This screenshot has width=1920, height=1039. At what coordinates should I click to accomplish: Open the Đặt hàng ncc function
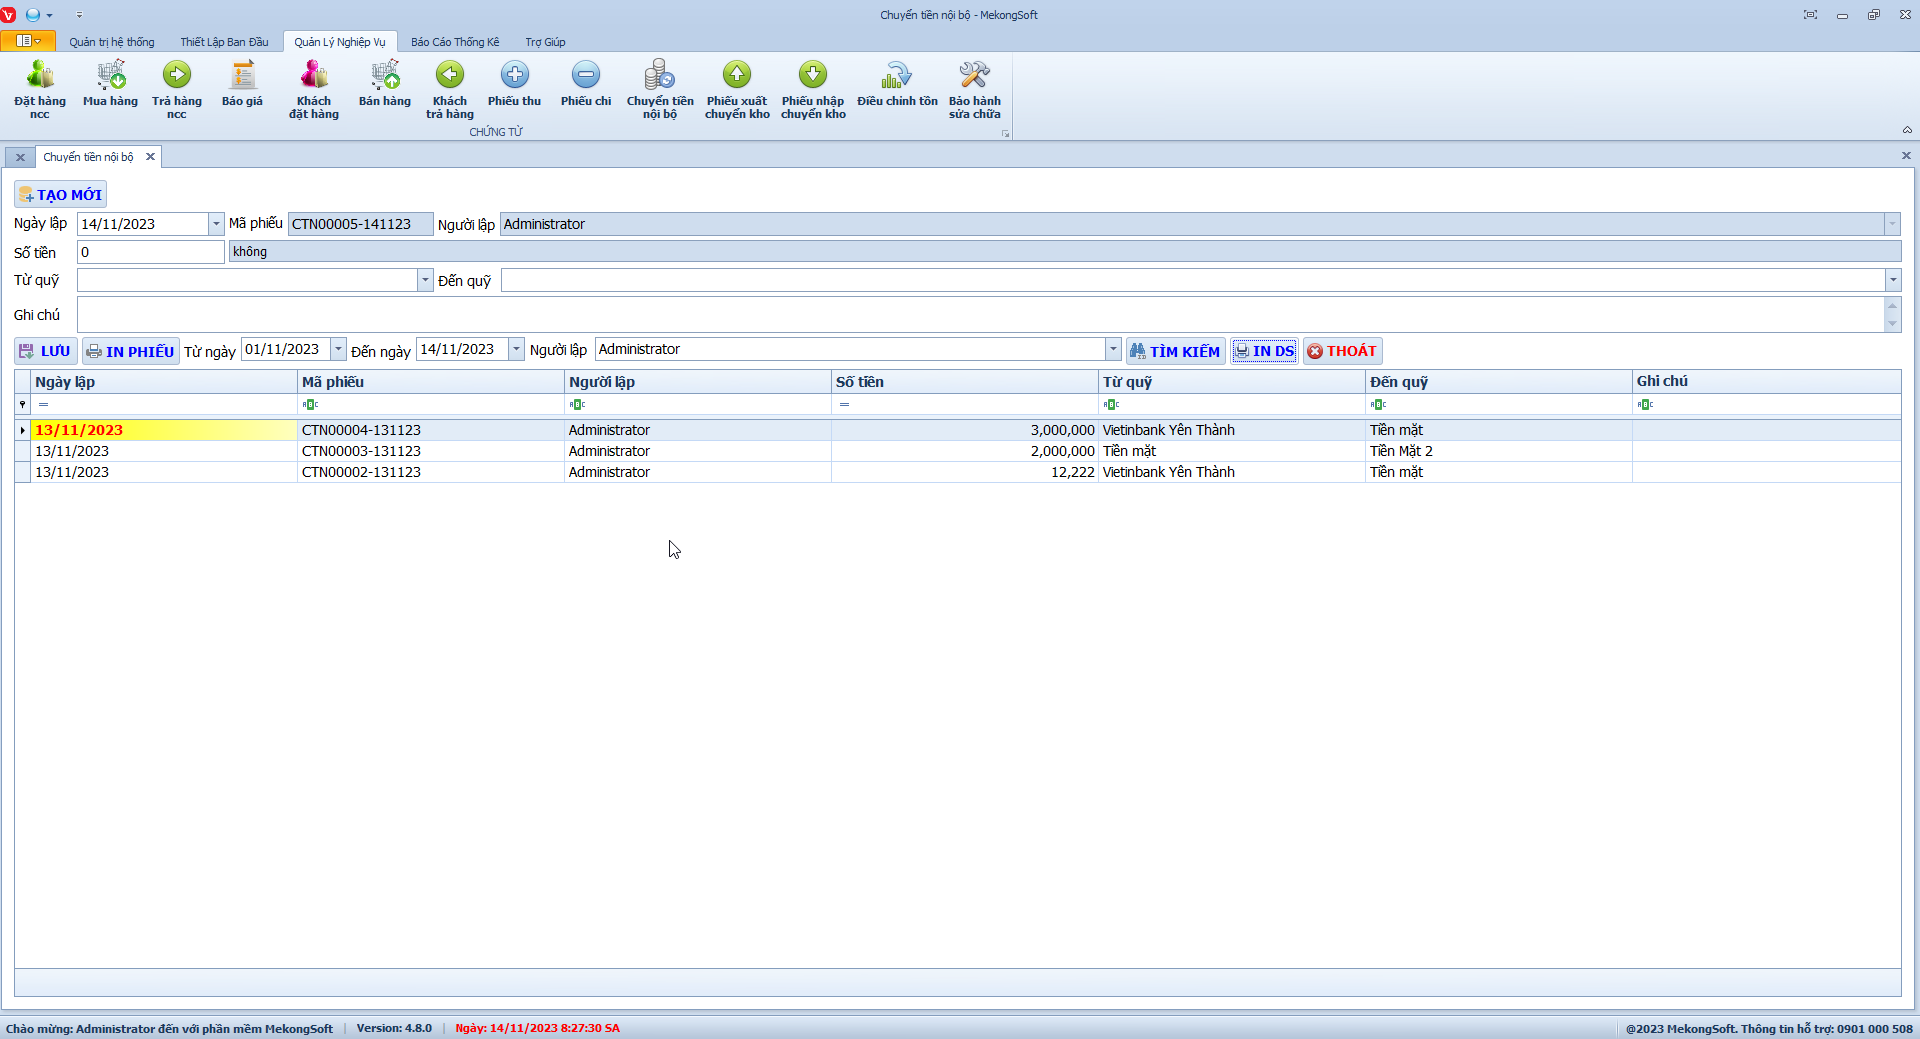tap(40, 89)
